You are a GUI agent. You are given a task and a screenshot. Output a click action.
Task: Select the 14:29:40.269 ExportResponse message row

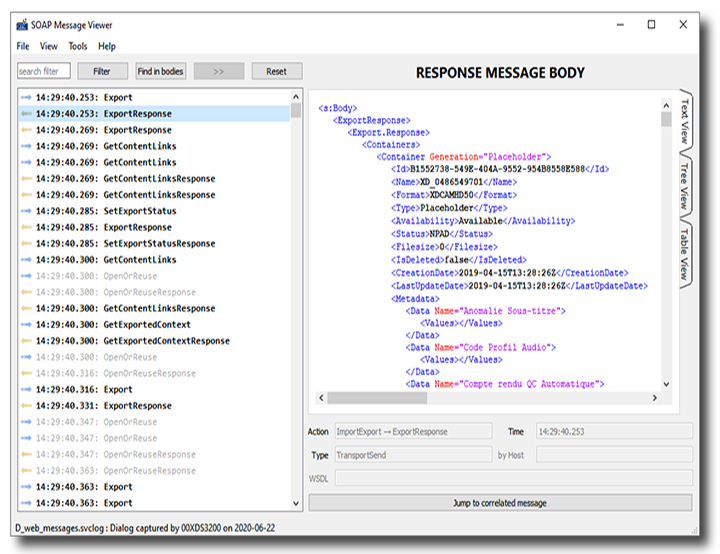[137, 130]
